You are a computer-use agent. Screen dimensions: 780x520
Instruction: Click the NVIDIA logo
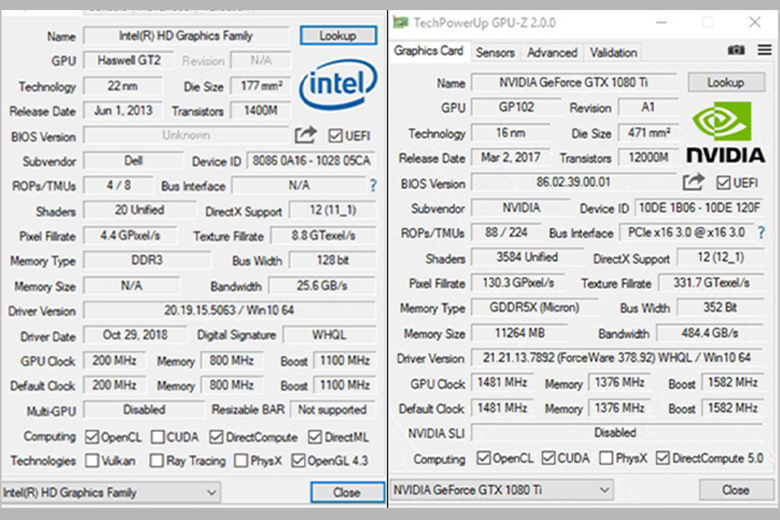coord(726,132)
